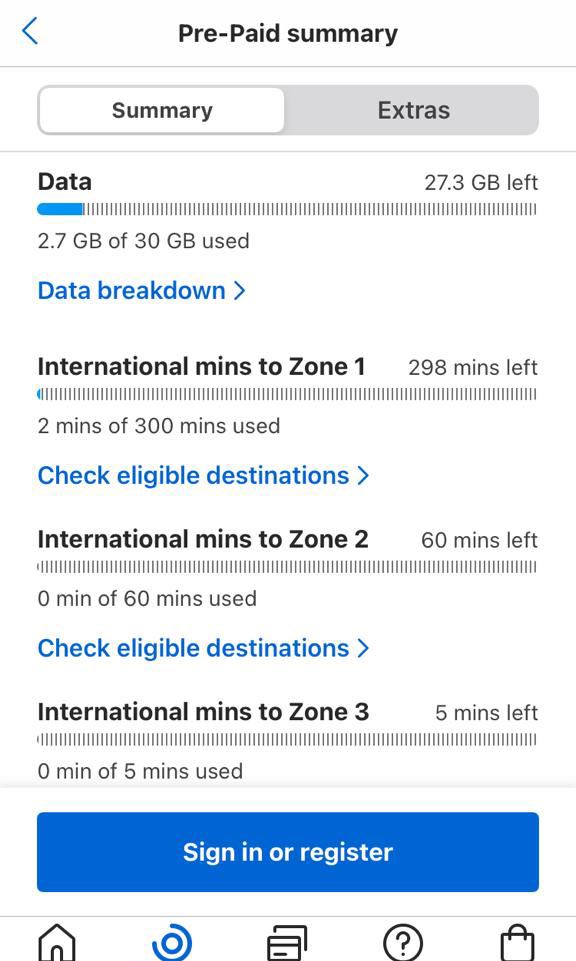Follow the Data breakdown link
This screenshot has height=961, width=576.
(130, 291)
